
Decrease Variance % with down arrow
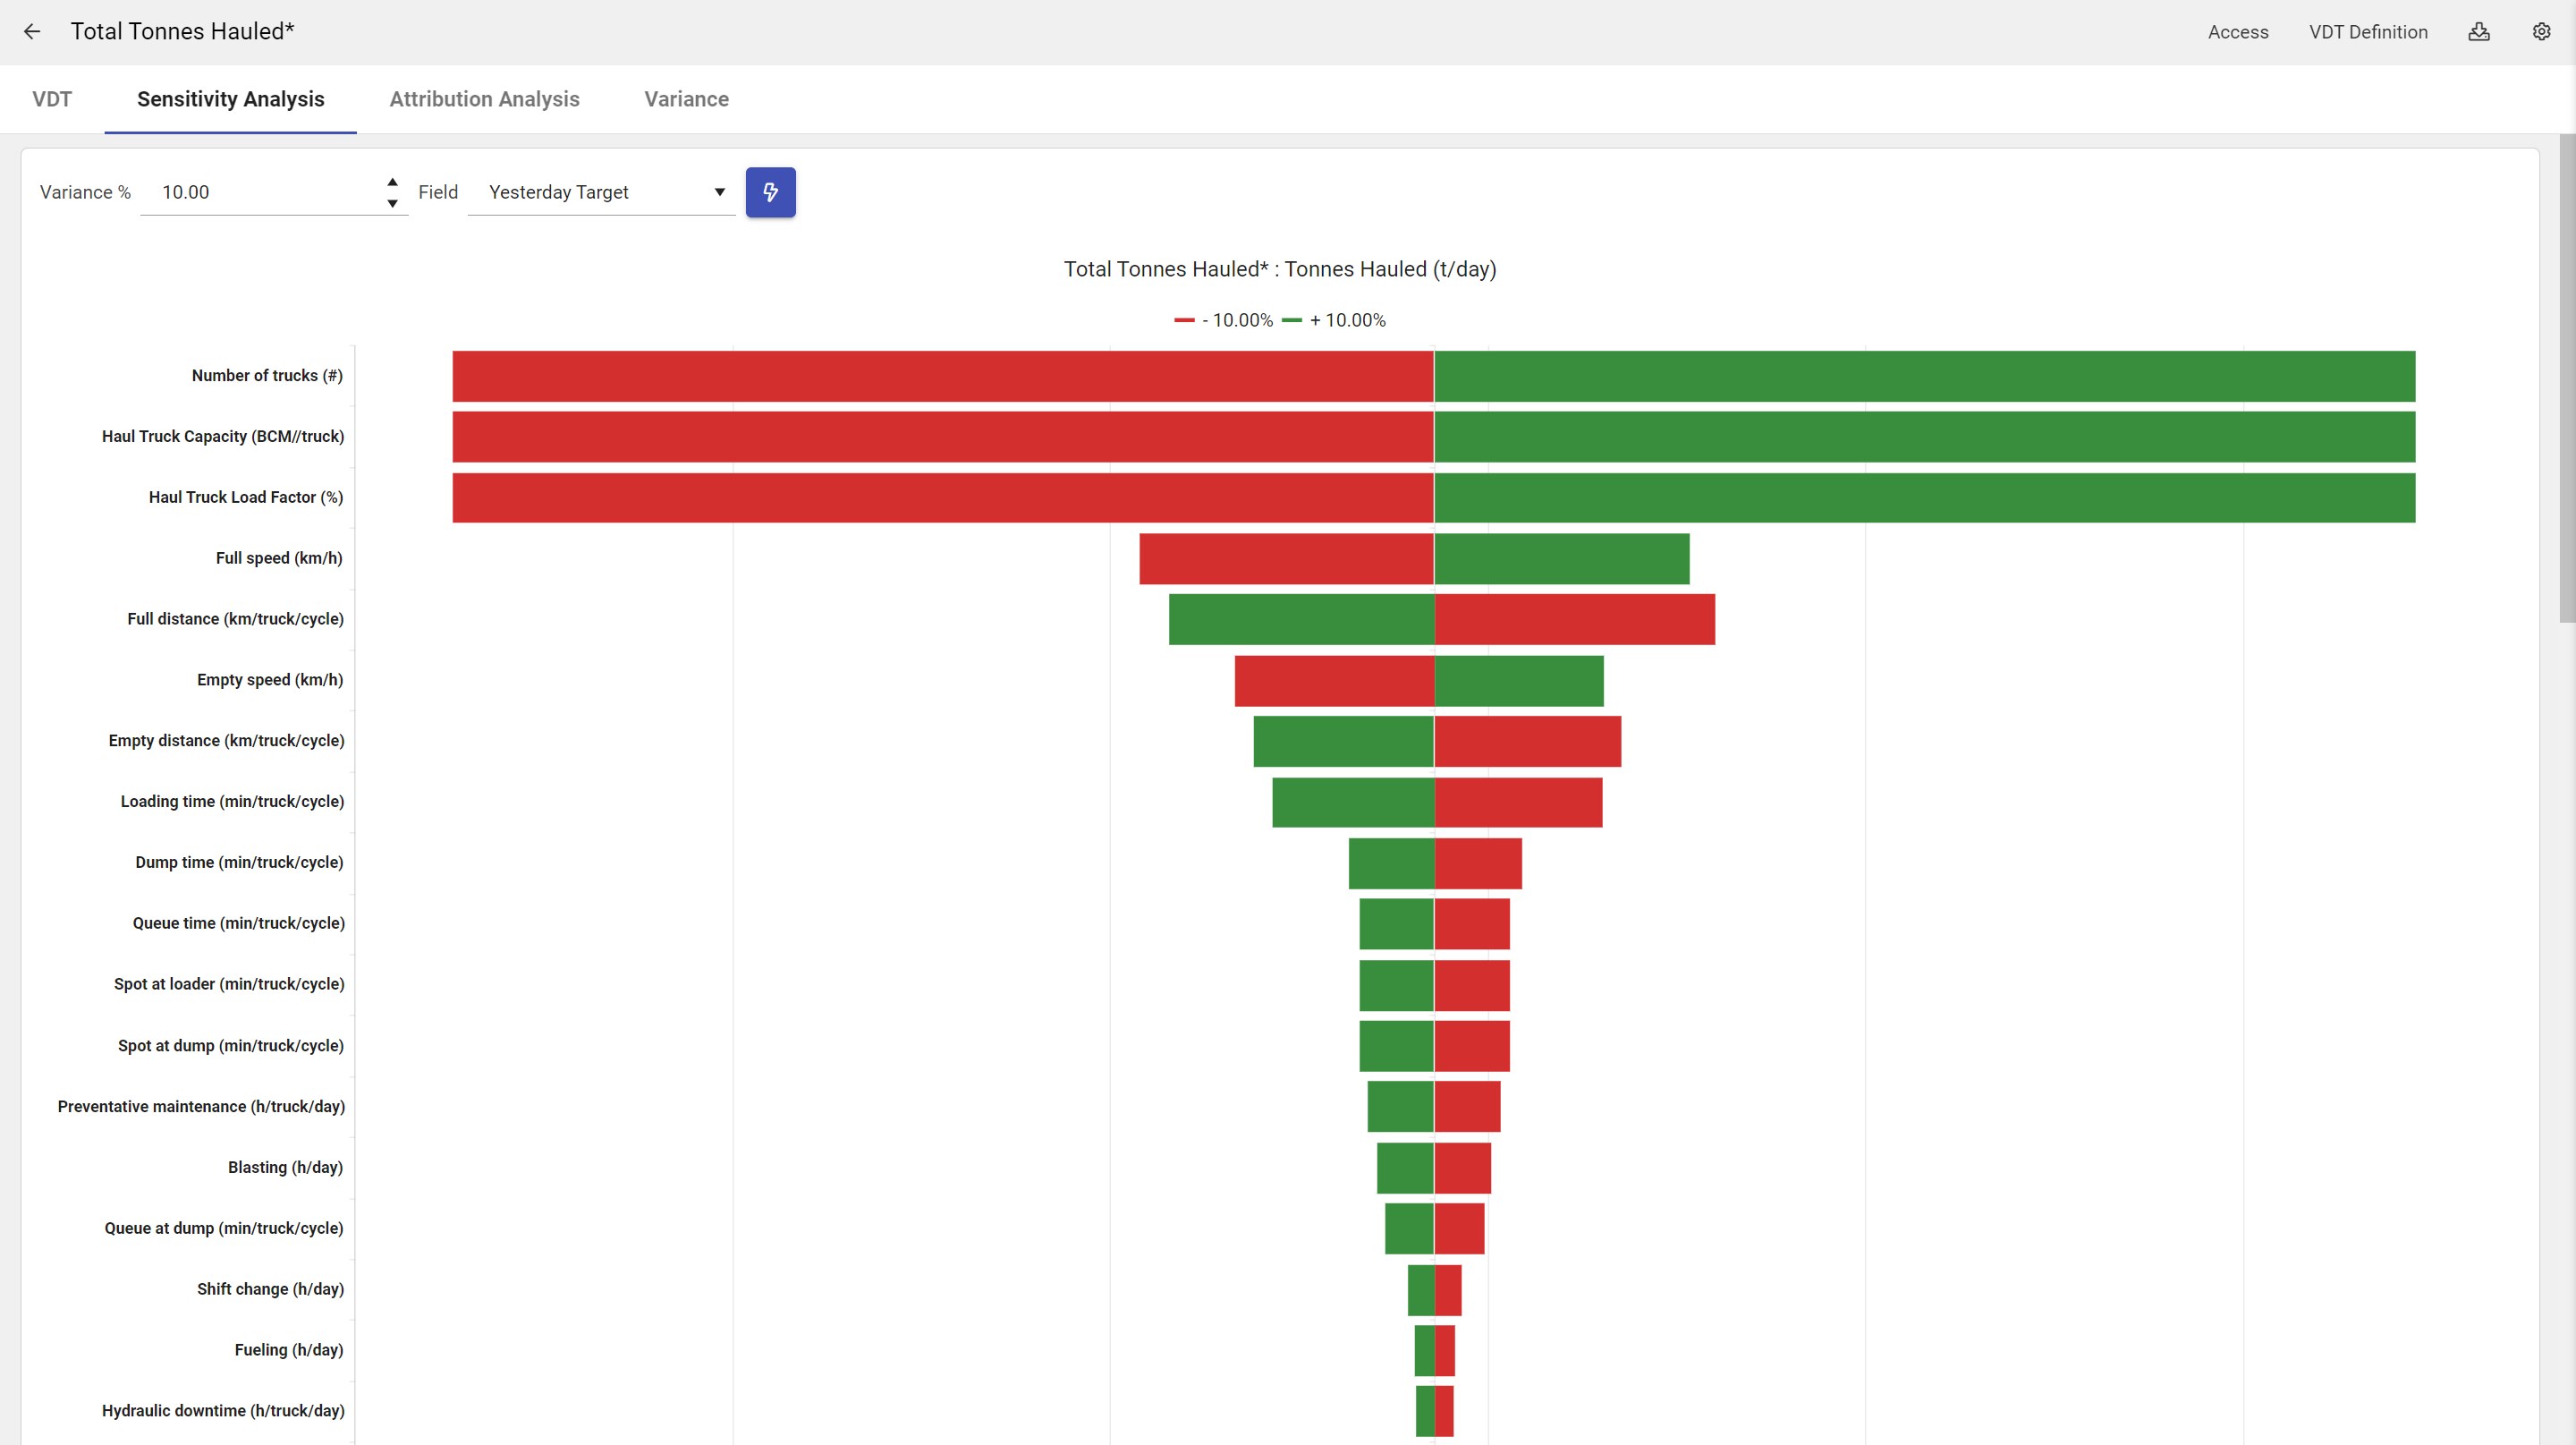pos(392,203)
